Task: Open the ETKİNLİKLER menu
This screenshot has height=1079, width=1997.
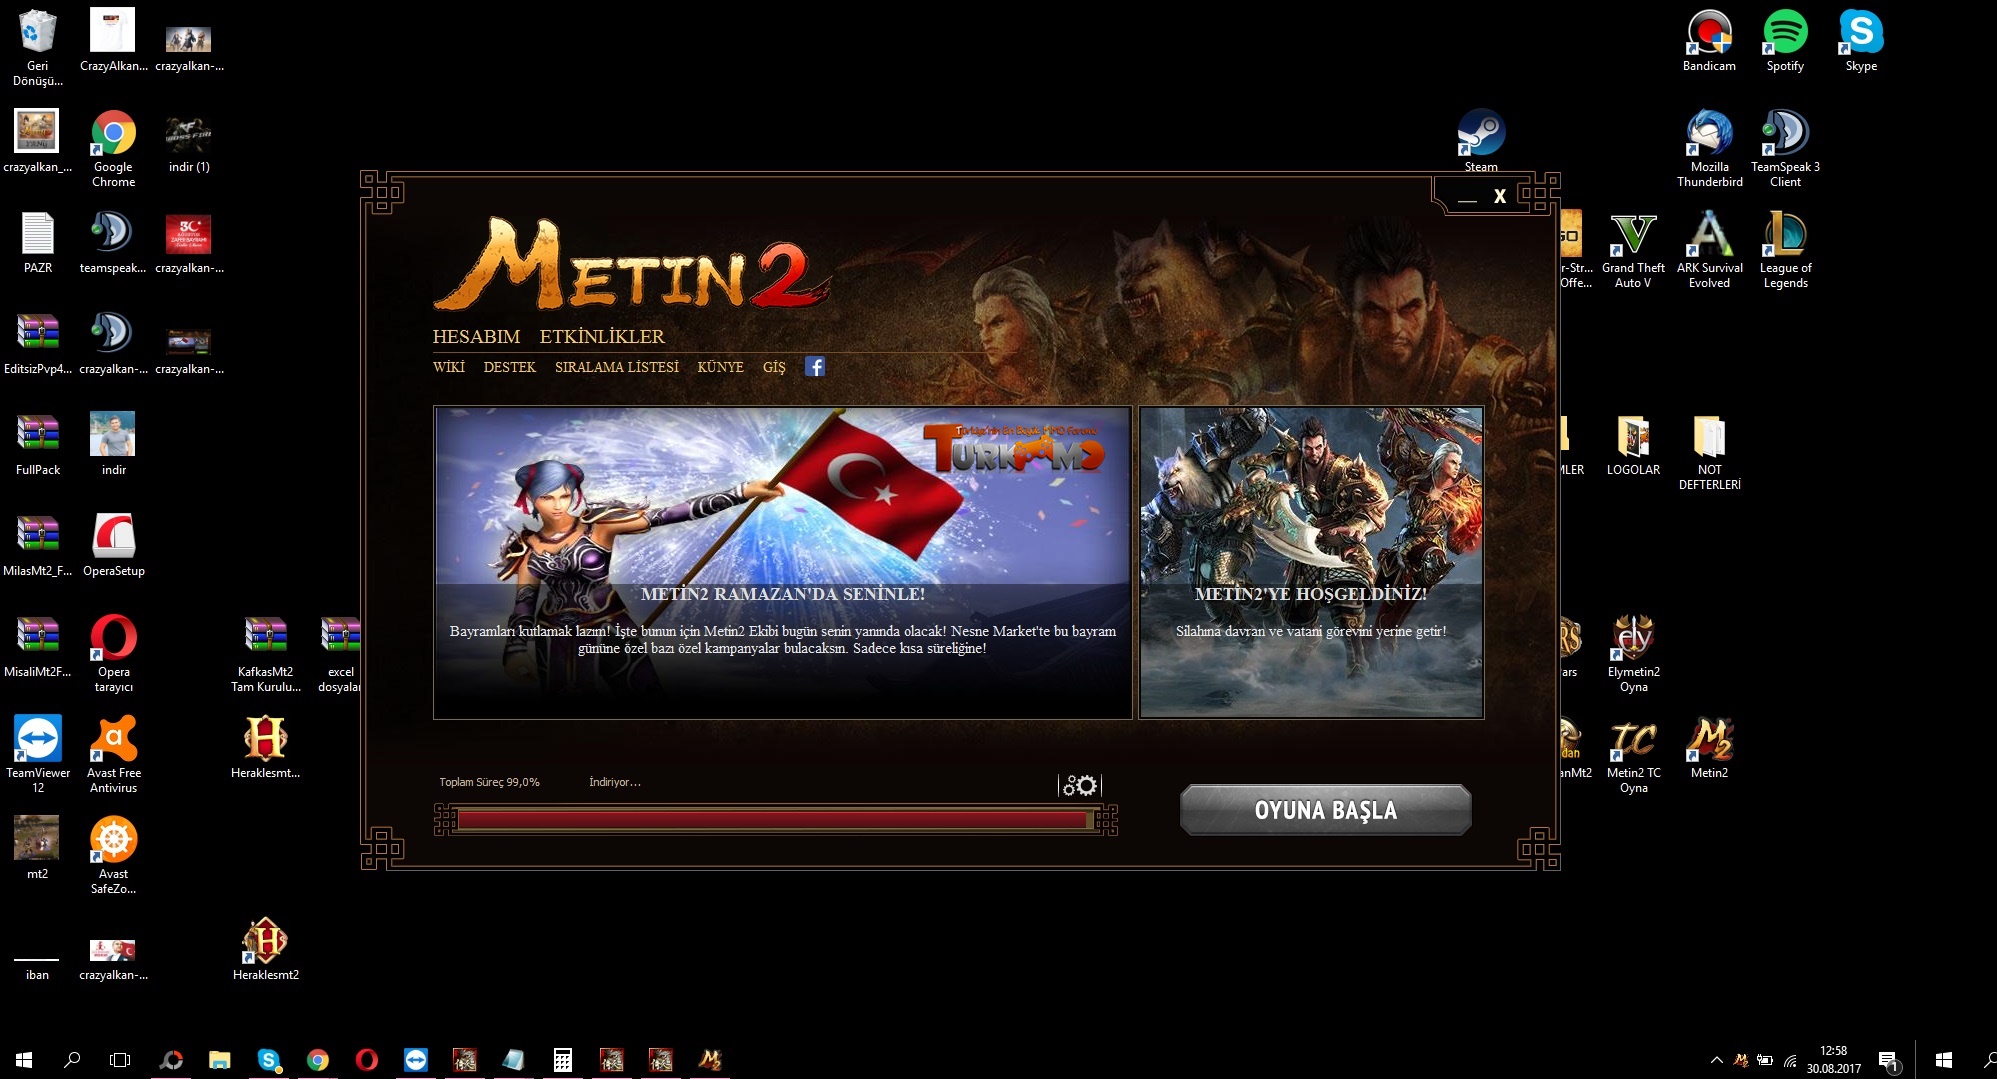Action: [602, 337]
